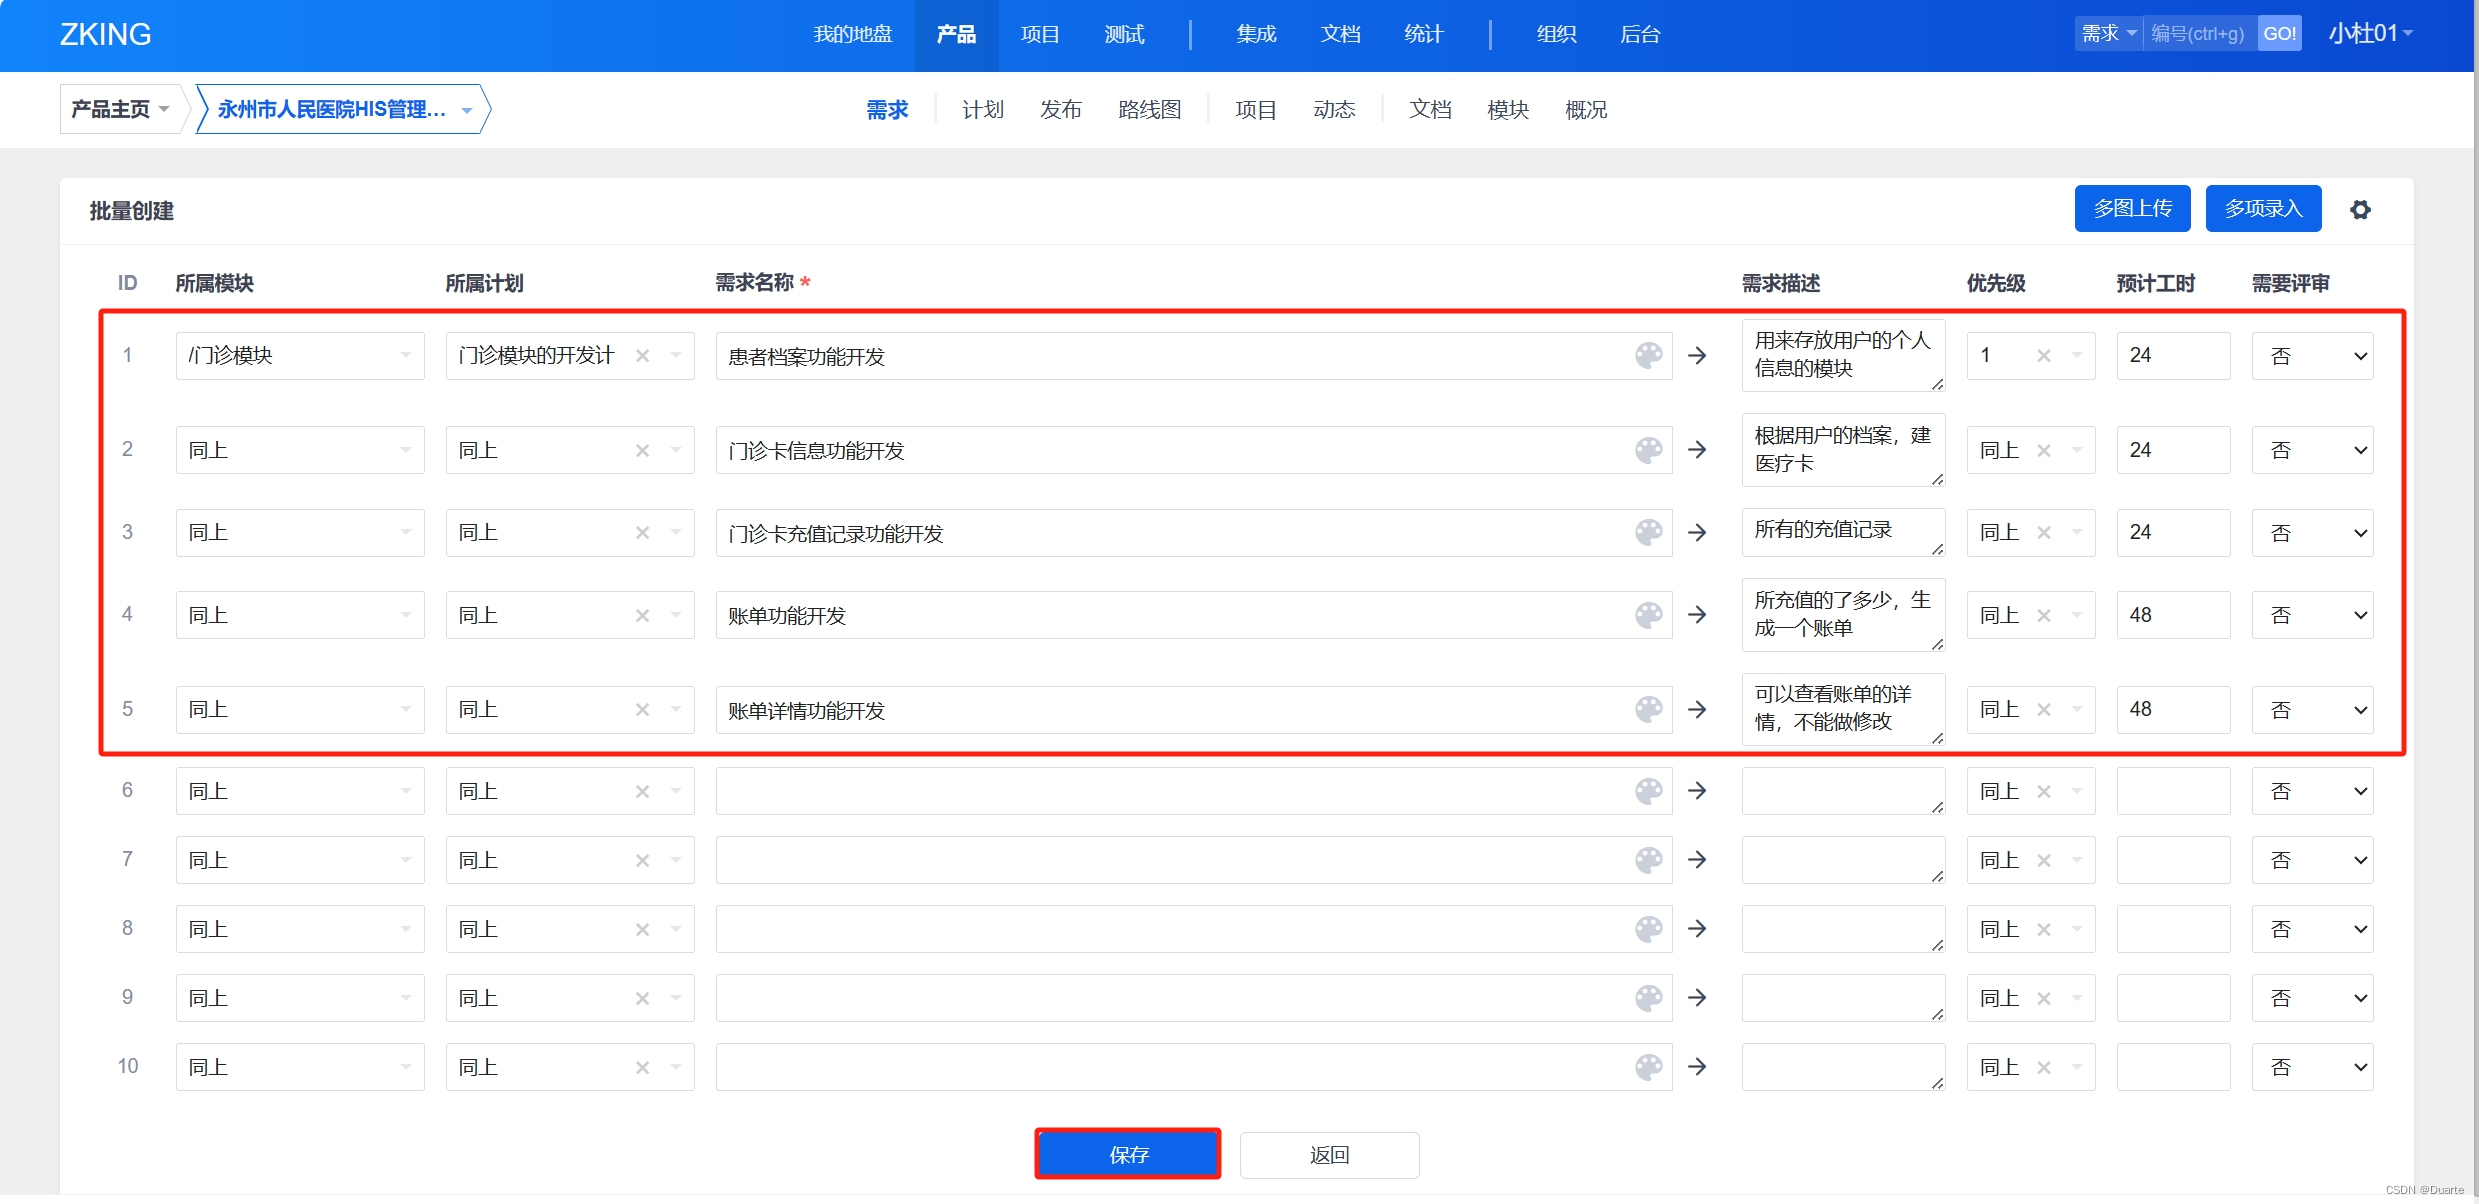Open the 路线图 tab
Screen dimensions: 2479x1204
point(1149,109)
